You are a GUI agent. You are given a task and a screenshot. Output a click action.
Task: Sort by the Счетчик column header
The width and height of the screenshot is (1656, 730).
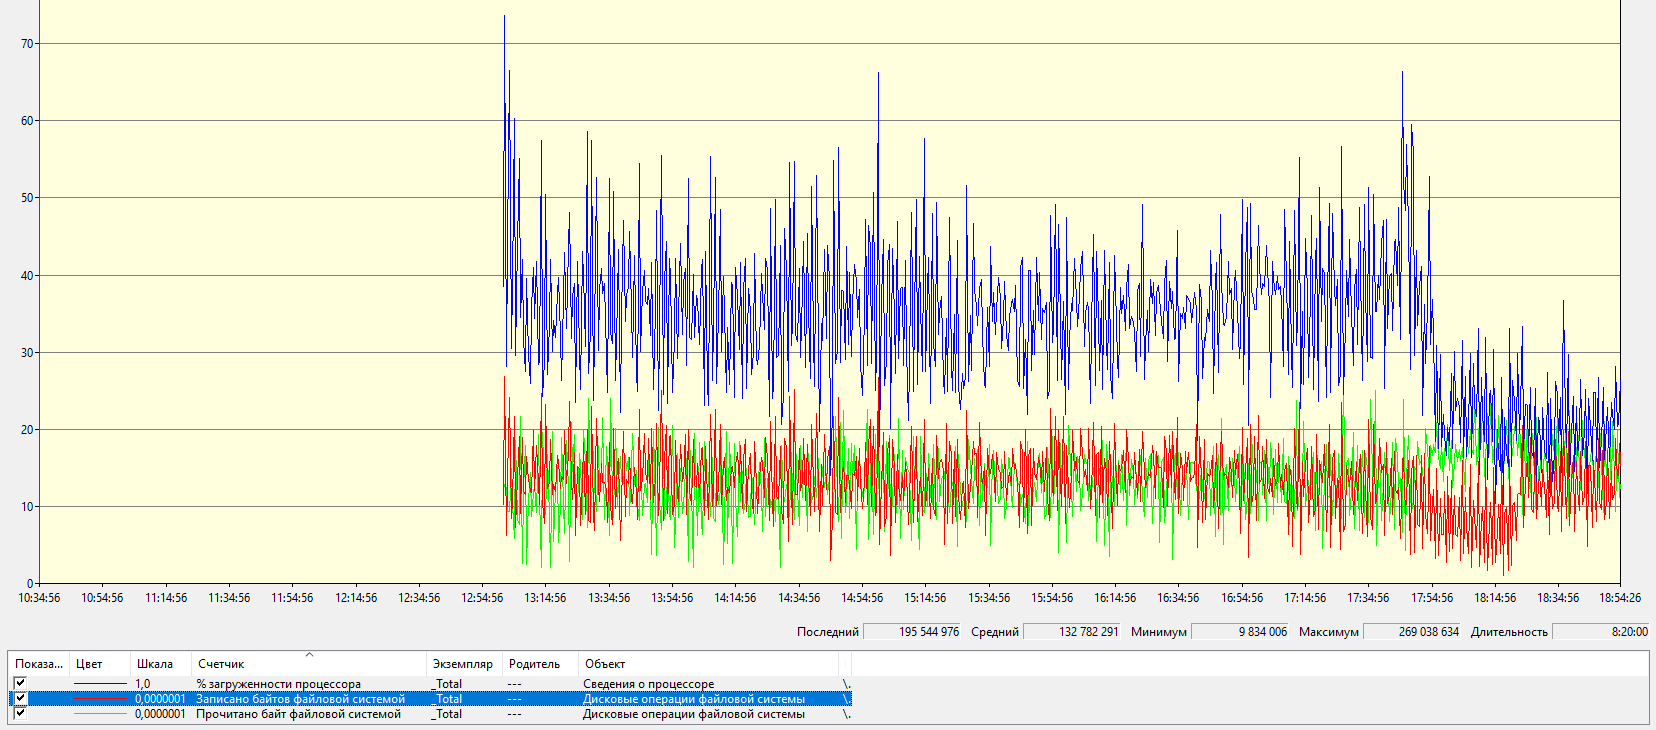(308, 664)
